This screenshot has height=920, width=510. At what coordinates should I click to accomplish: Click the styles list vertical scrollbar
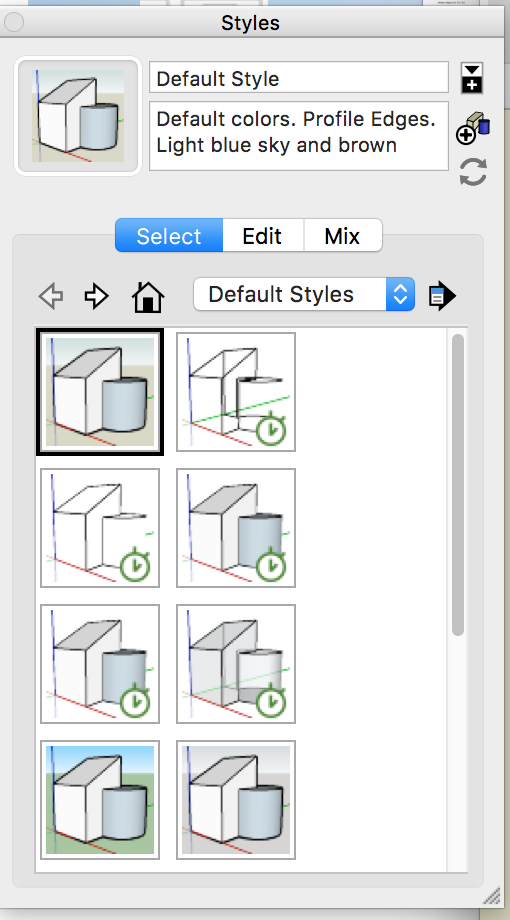point(458,485)
